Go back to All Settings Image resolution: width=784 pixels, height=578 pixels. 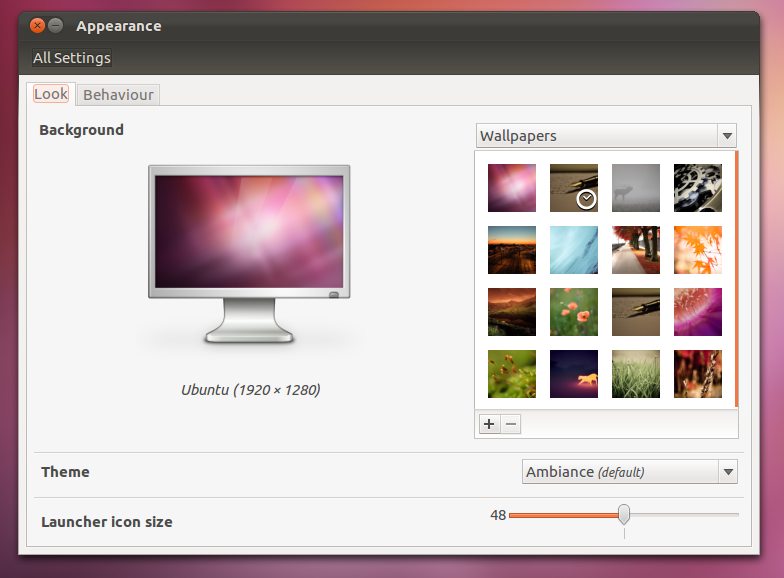72,58
